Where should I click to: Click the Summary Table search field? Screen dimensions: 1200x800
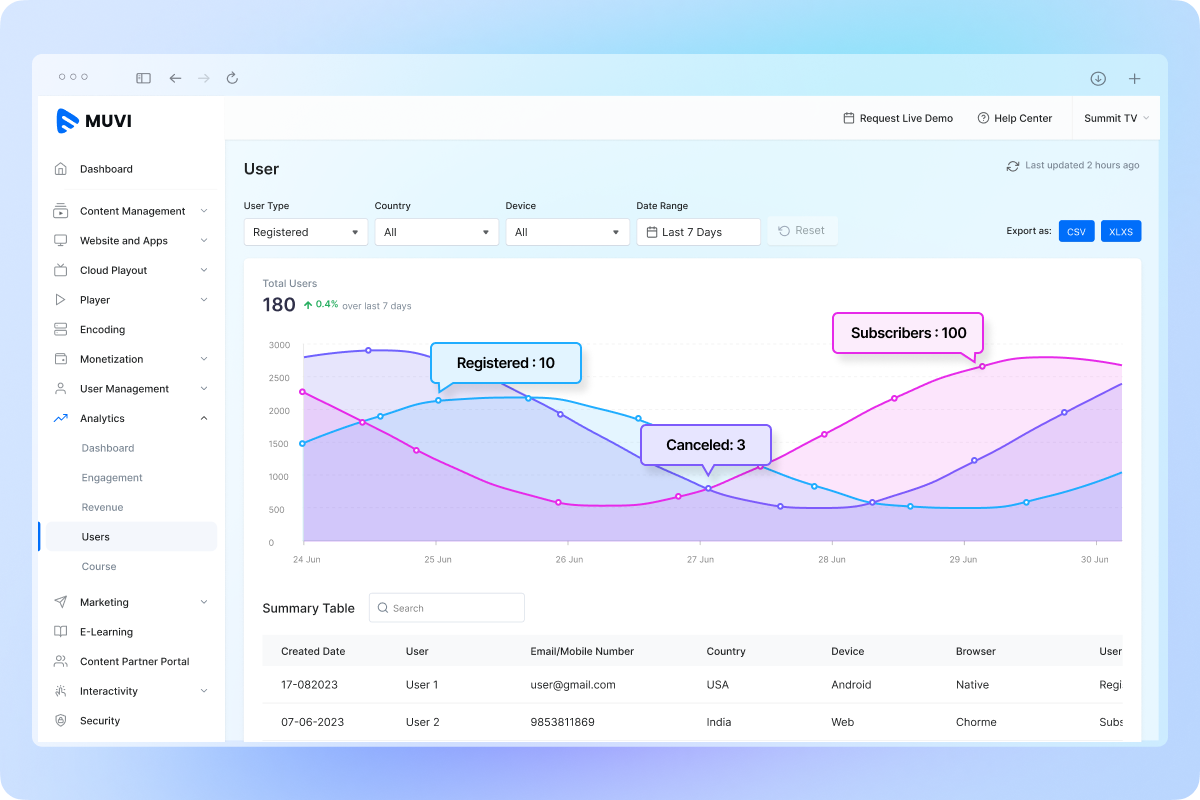click(447, 608)
